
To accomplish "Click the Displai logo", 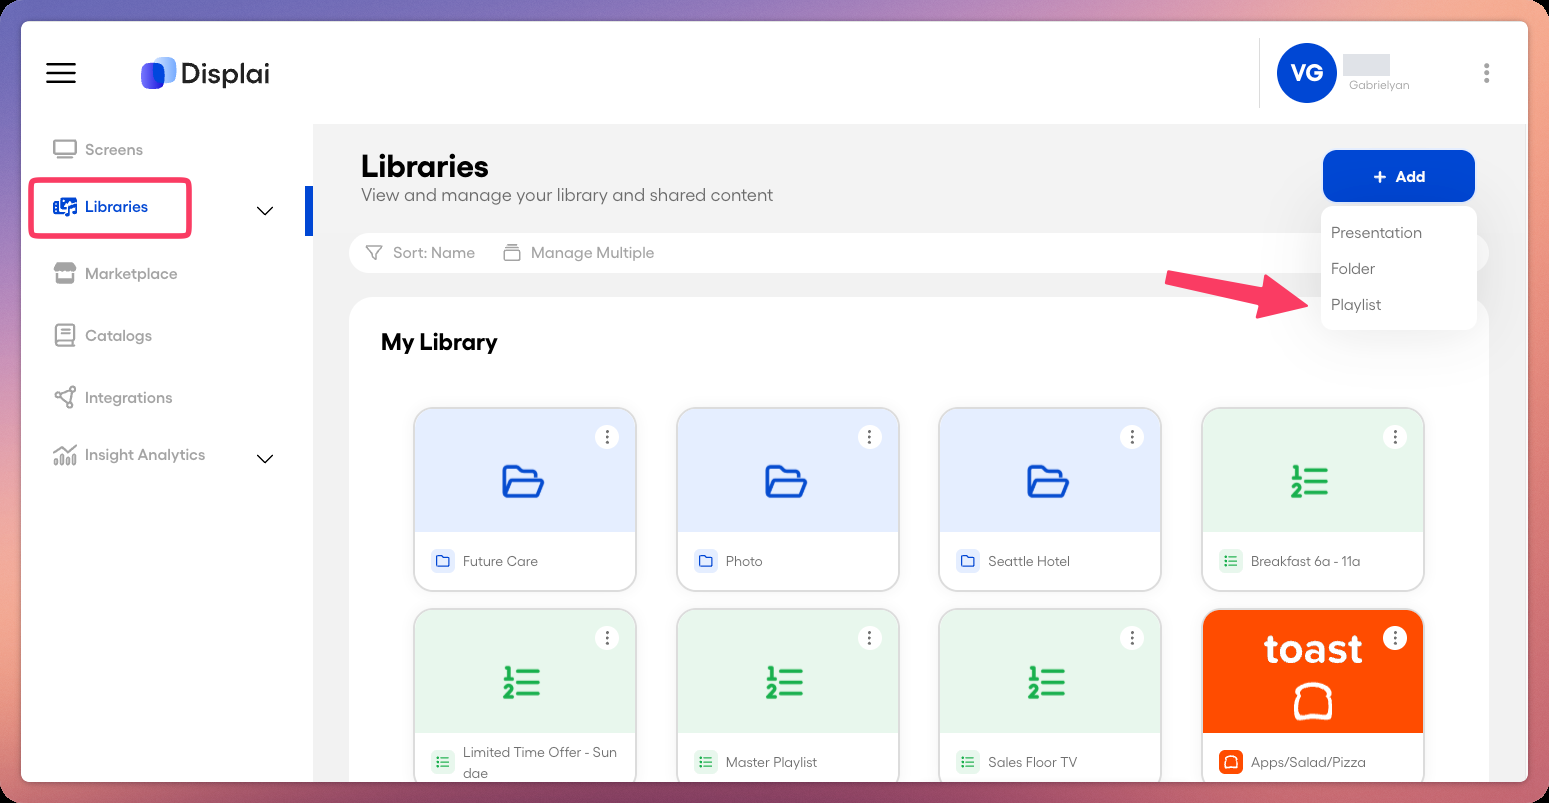I will (205, 73).
